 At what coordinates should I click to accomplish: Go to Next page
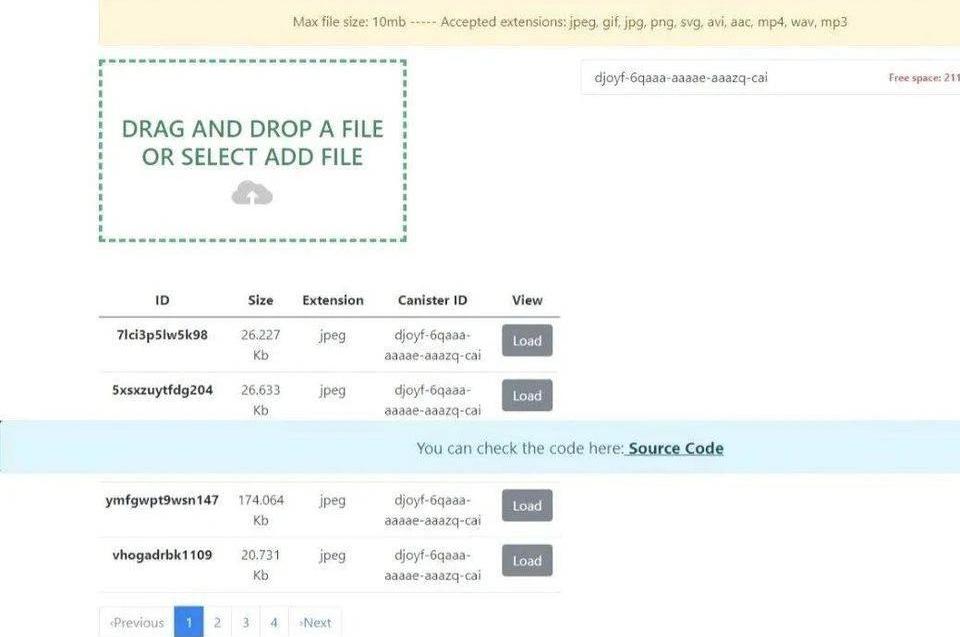click(315, 623)
